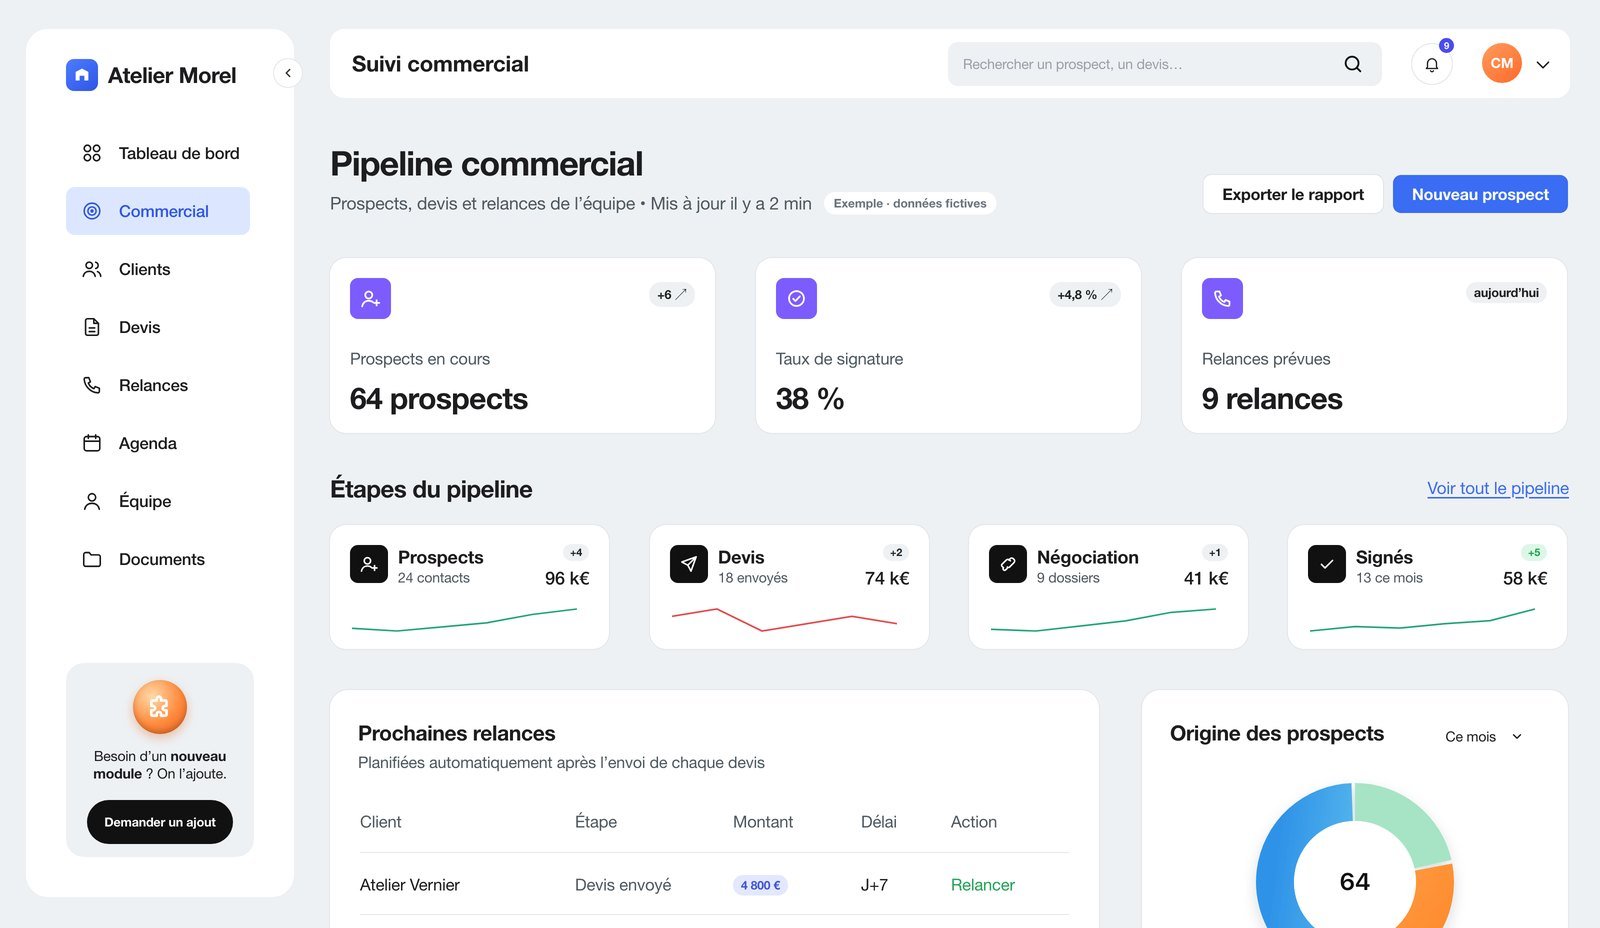Image resolution: width=1600 pixels, height=928 pixels.
Task: Open the Ce mois period dropdown
Action: (x=1484, y=736)
